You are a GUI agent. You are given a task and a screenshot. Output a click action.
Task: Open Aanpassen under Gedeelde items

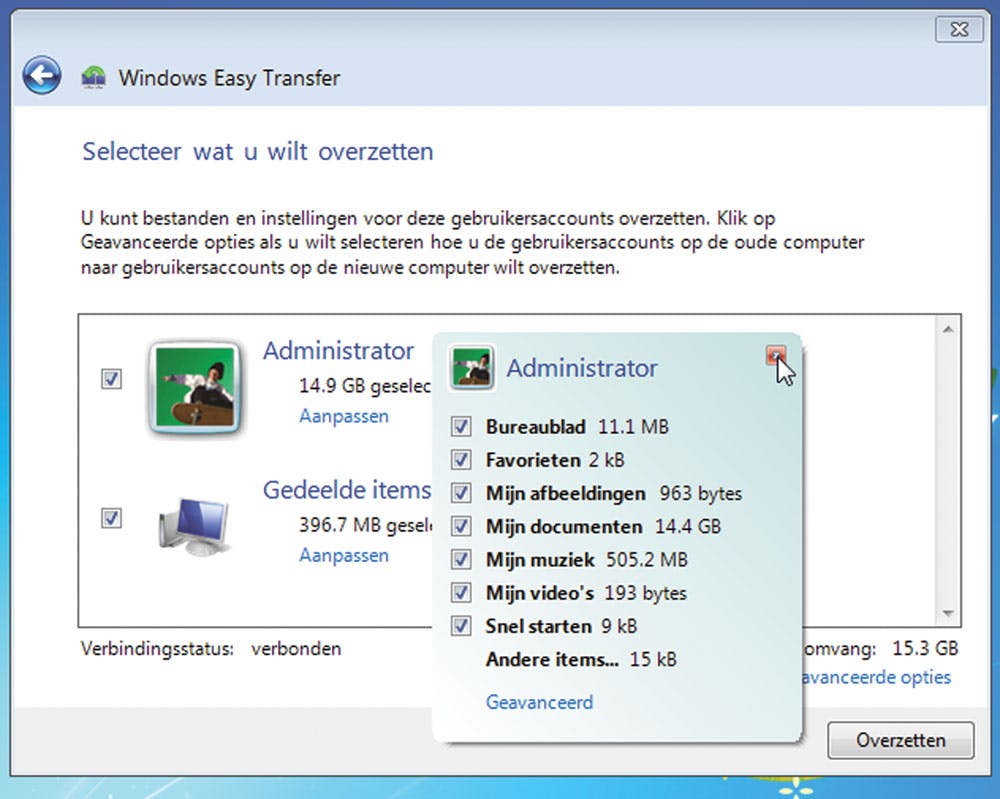pyautogui.click(x=344, y=555)
